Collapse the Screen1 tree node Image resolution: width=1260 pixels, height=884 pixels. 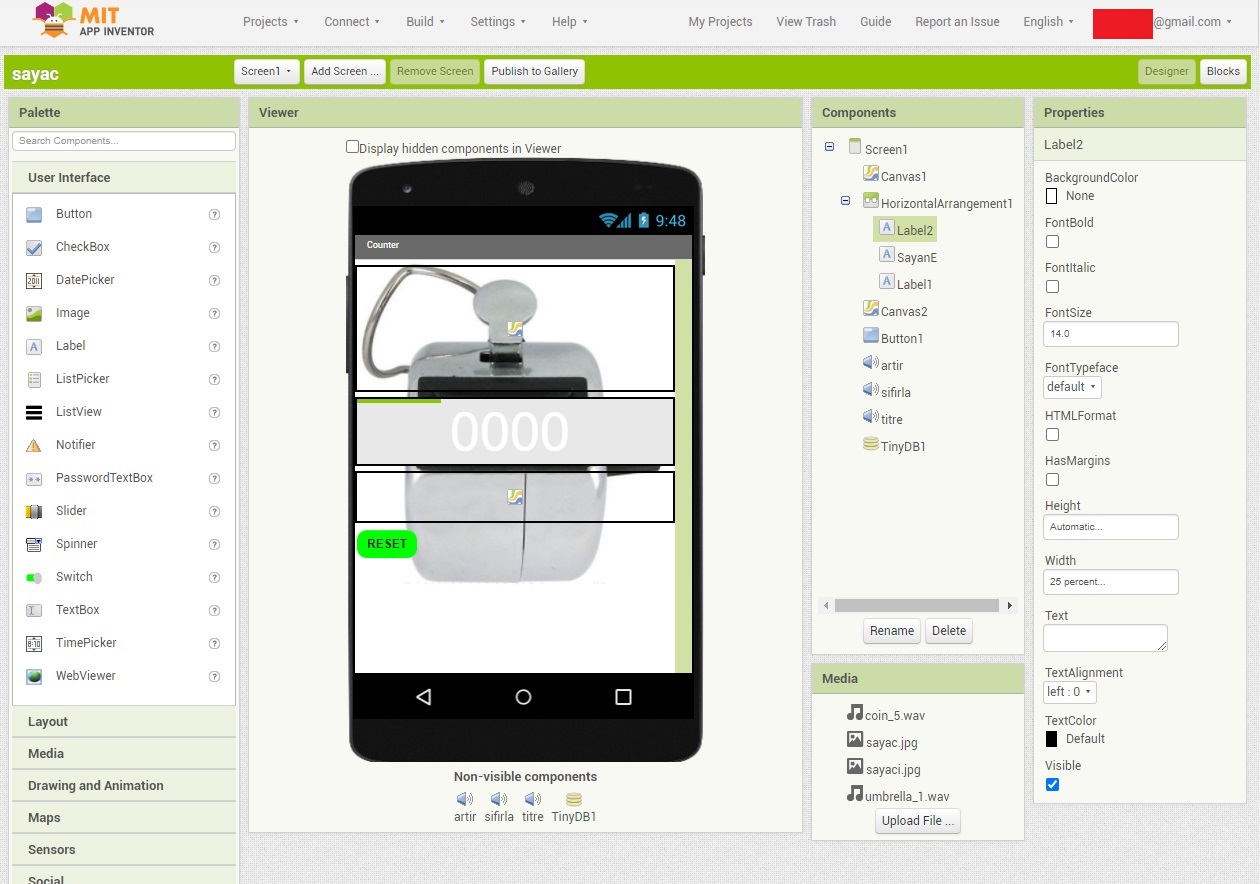(830, 147)
